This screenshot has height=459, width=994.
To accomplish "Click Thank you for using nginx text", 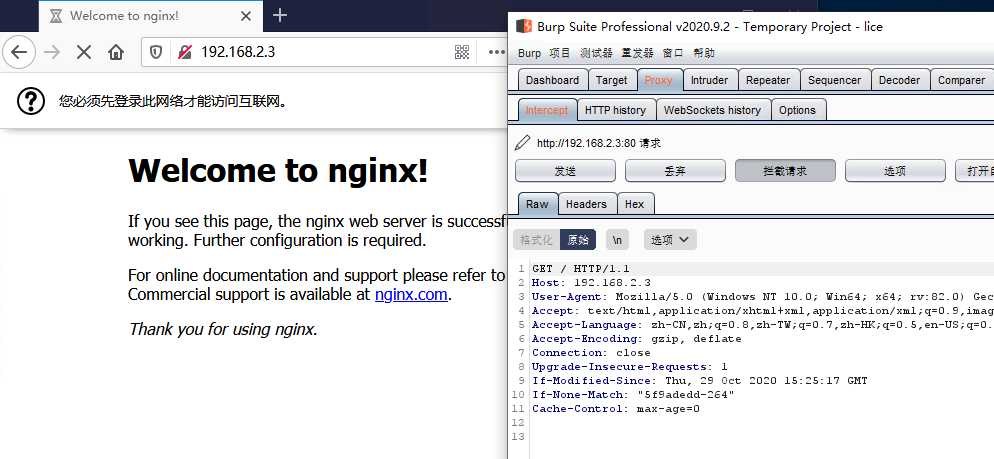I will tap(223, 329).
